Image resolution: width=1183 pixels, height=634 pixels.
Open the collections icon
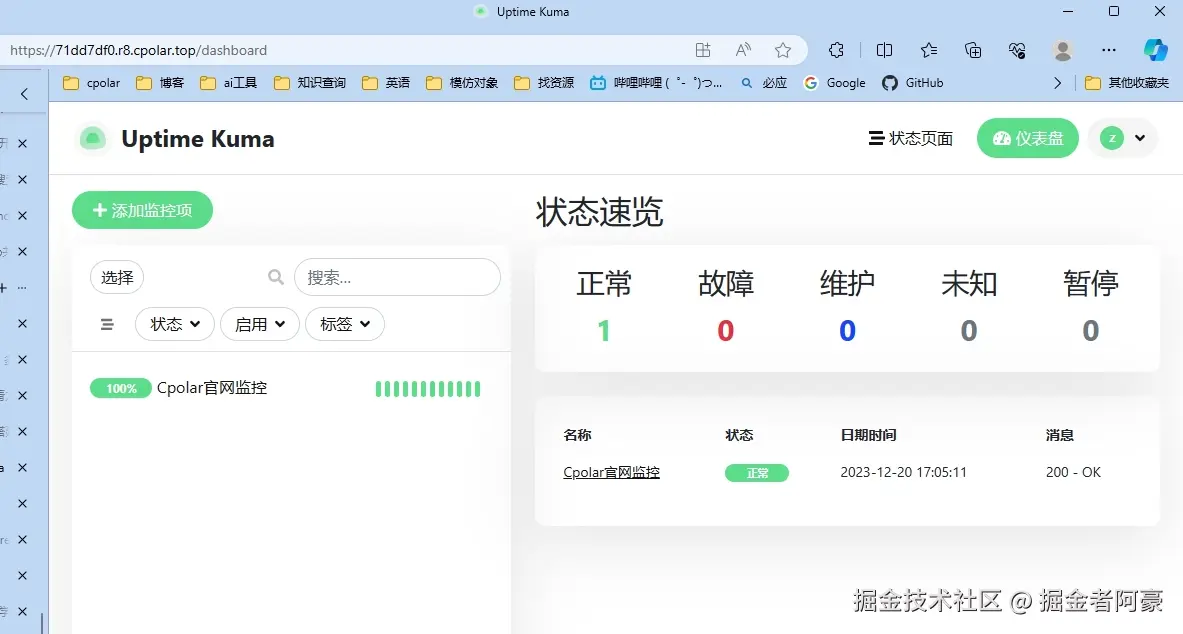(973, 51)
